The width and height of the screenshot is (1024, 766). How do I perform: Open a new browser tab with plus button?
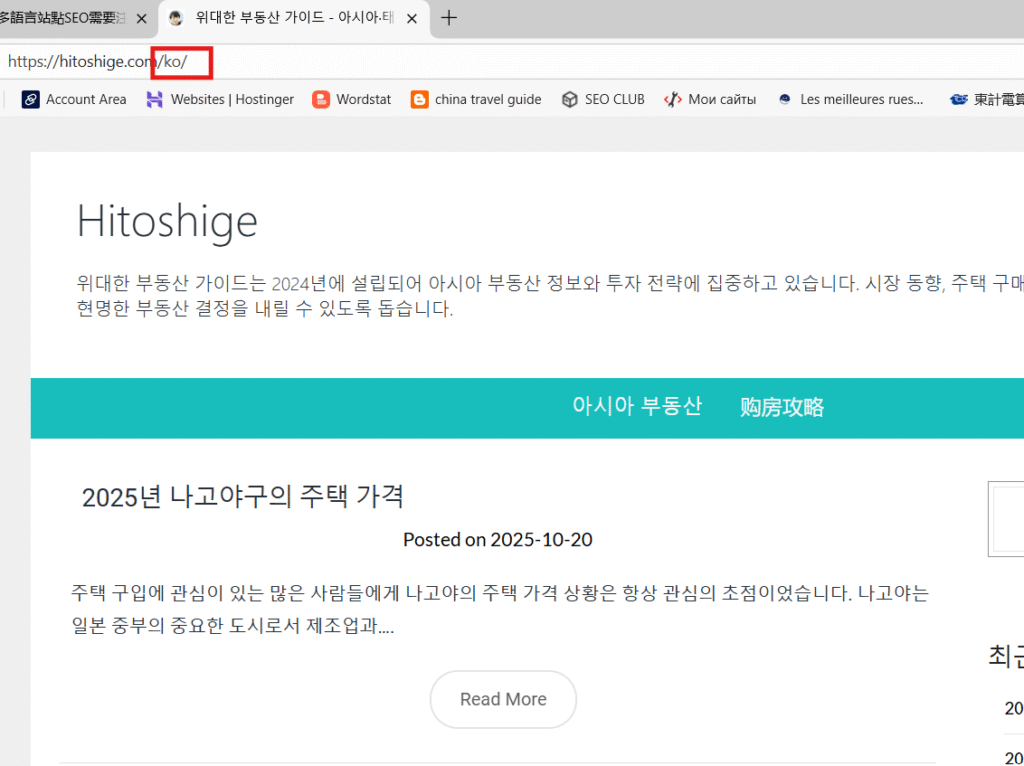(x=449, y=18)
